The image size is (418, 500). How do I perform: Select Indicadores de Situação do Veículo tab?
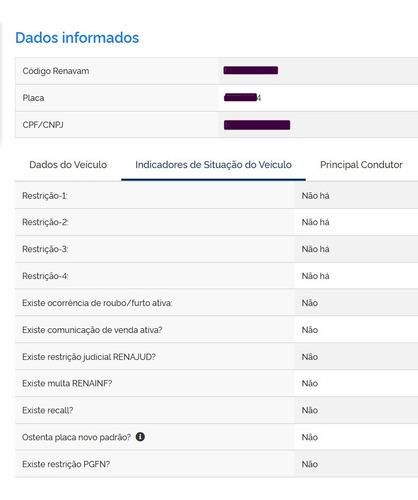213,165
